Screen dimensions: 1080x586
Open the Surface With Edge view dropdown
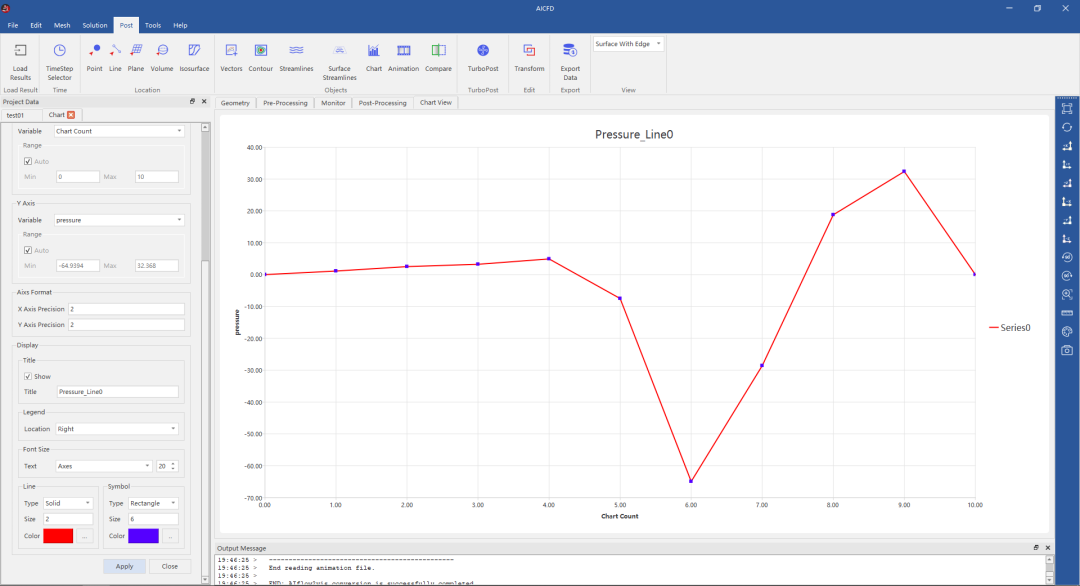click(628, 43)
